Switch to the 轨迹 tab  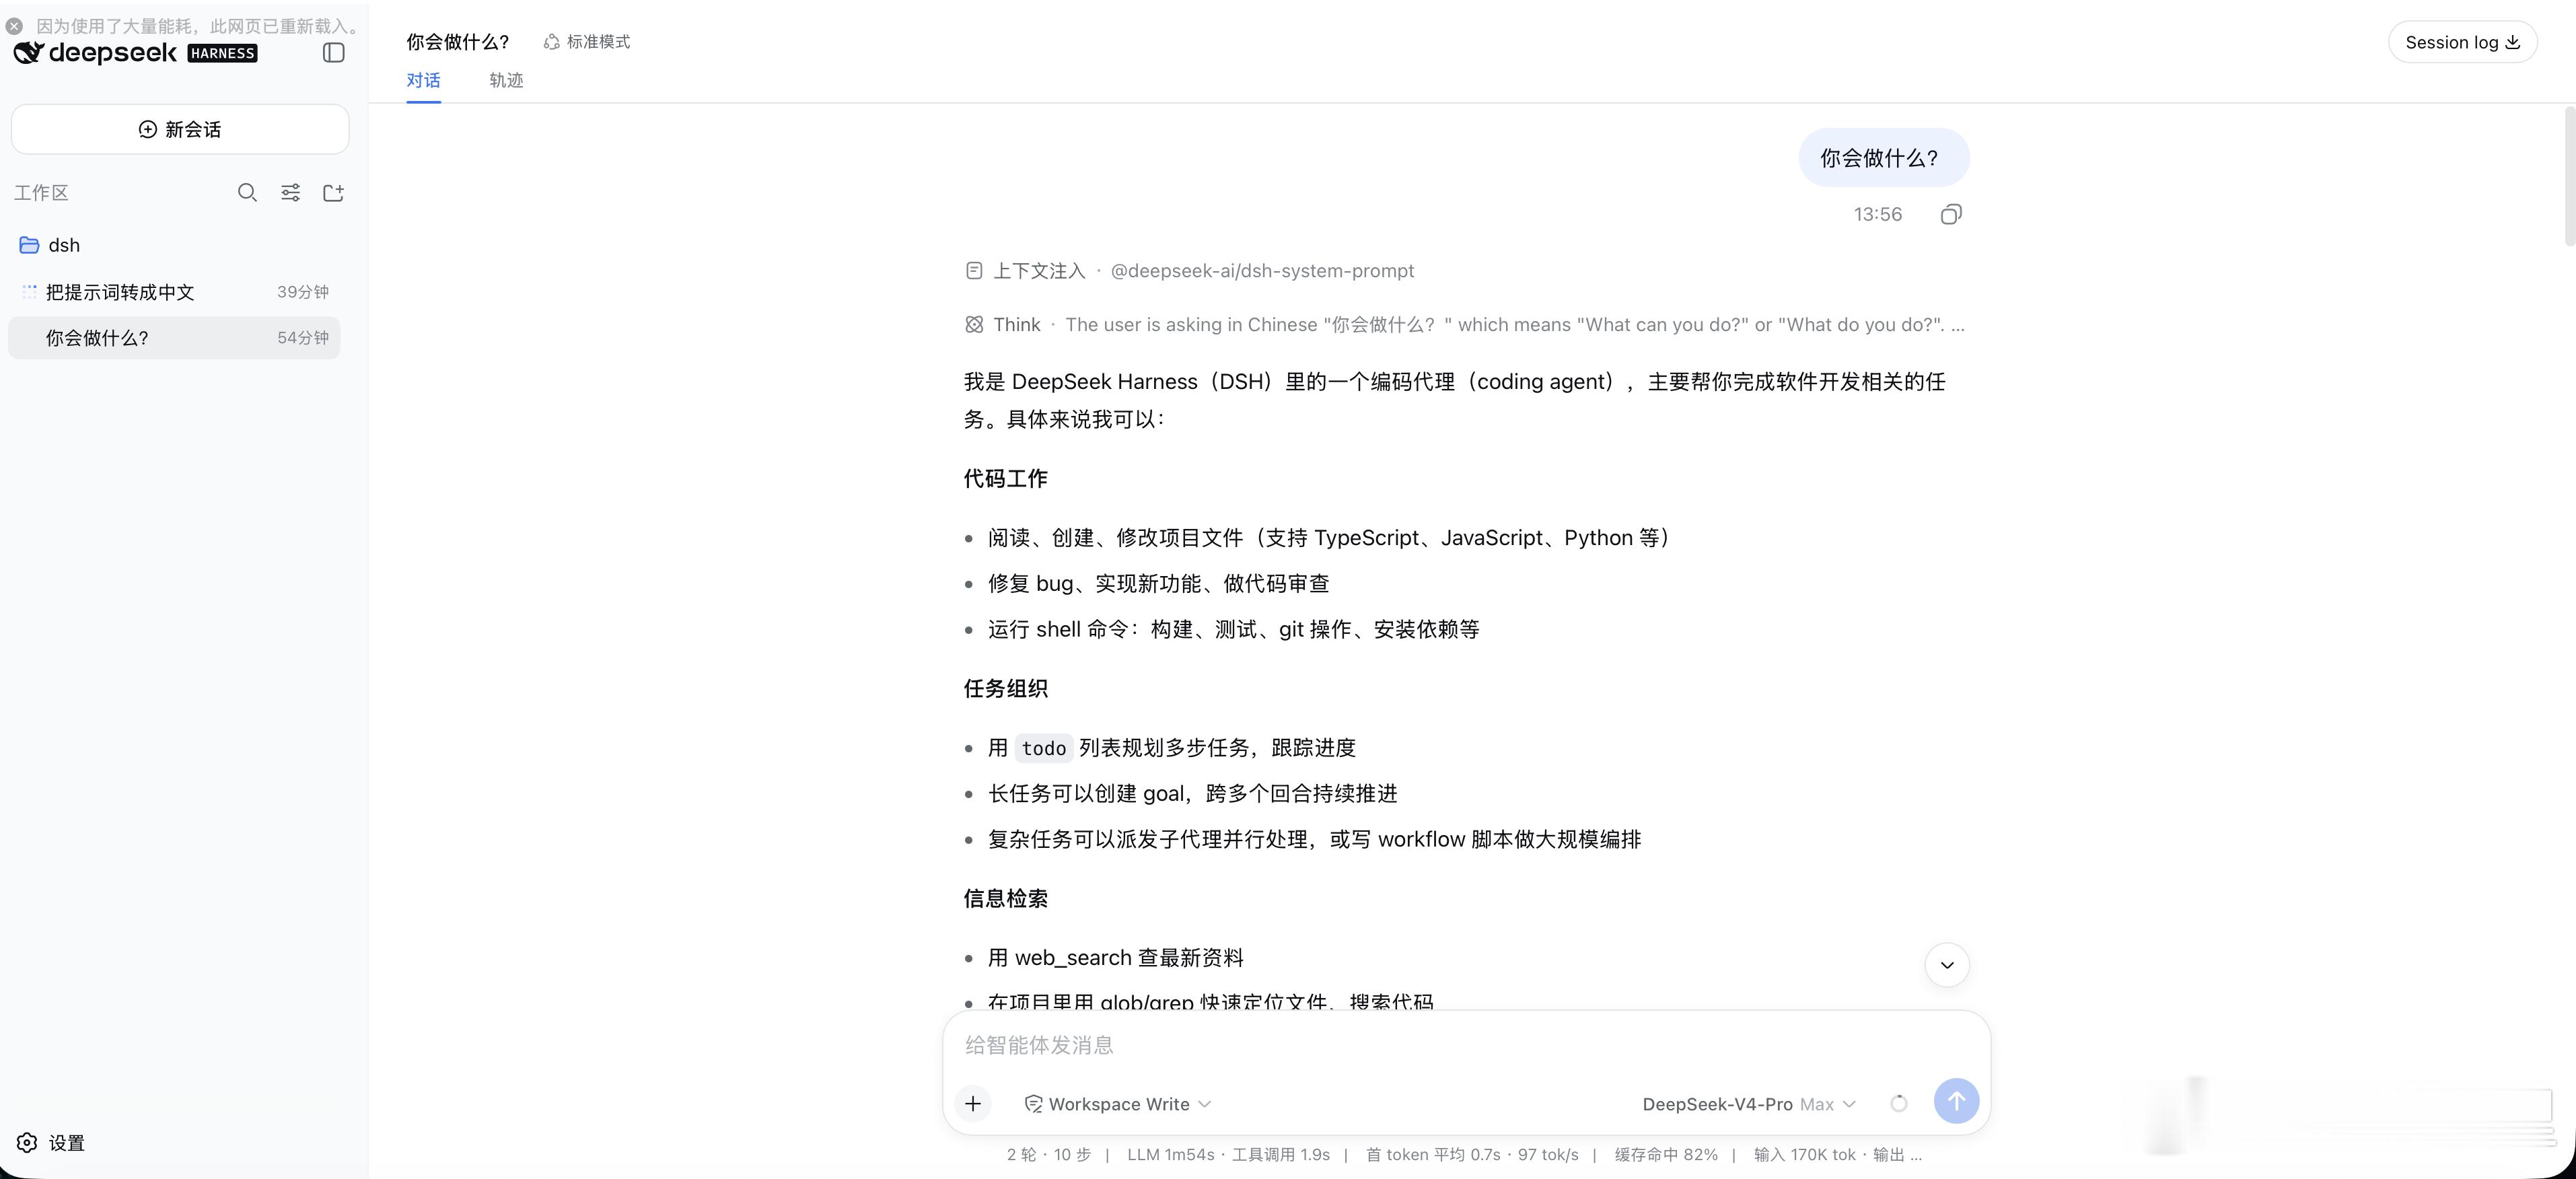coord(506,80)
